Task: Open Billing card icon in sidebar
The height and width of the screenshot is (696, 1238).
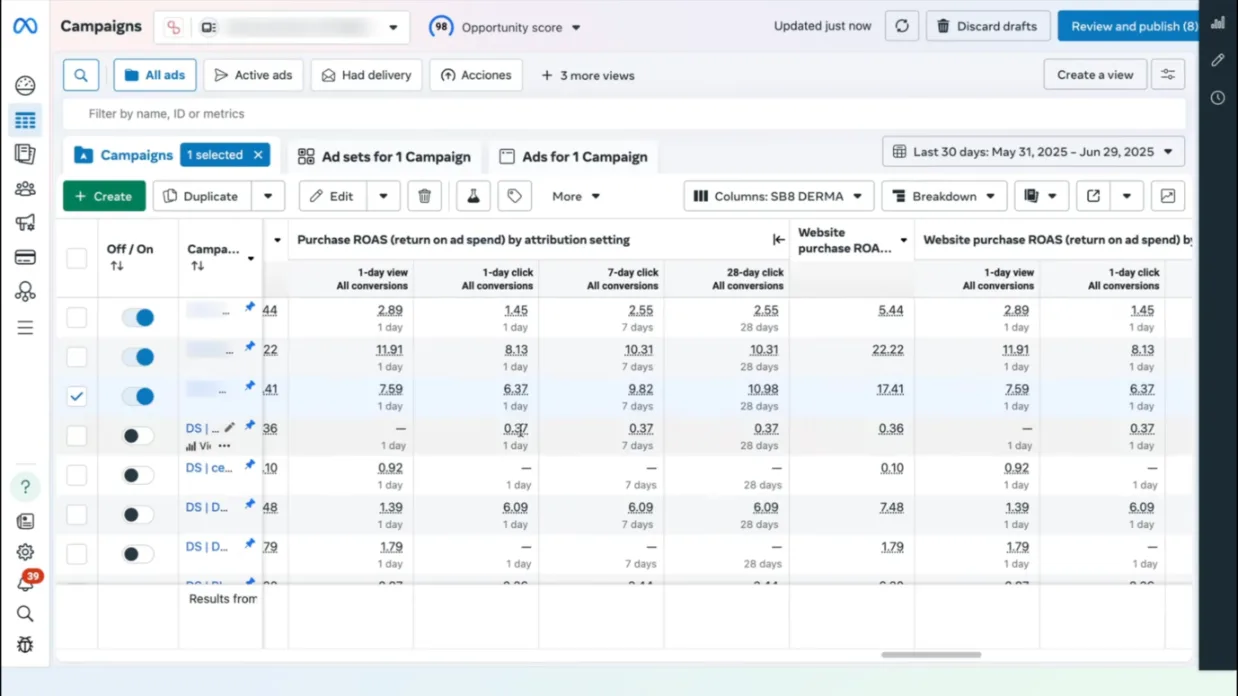Action: pos(25,257)
